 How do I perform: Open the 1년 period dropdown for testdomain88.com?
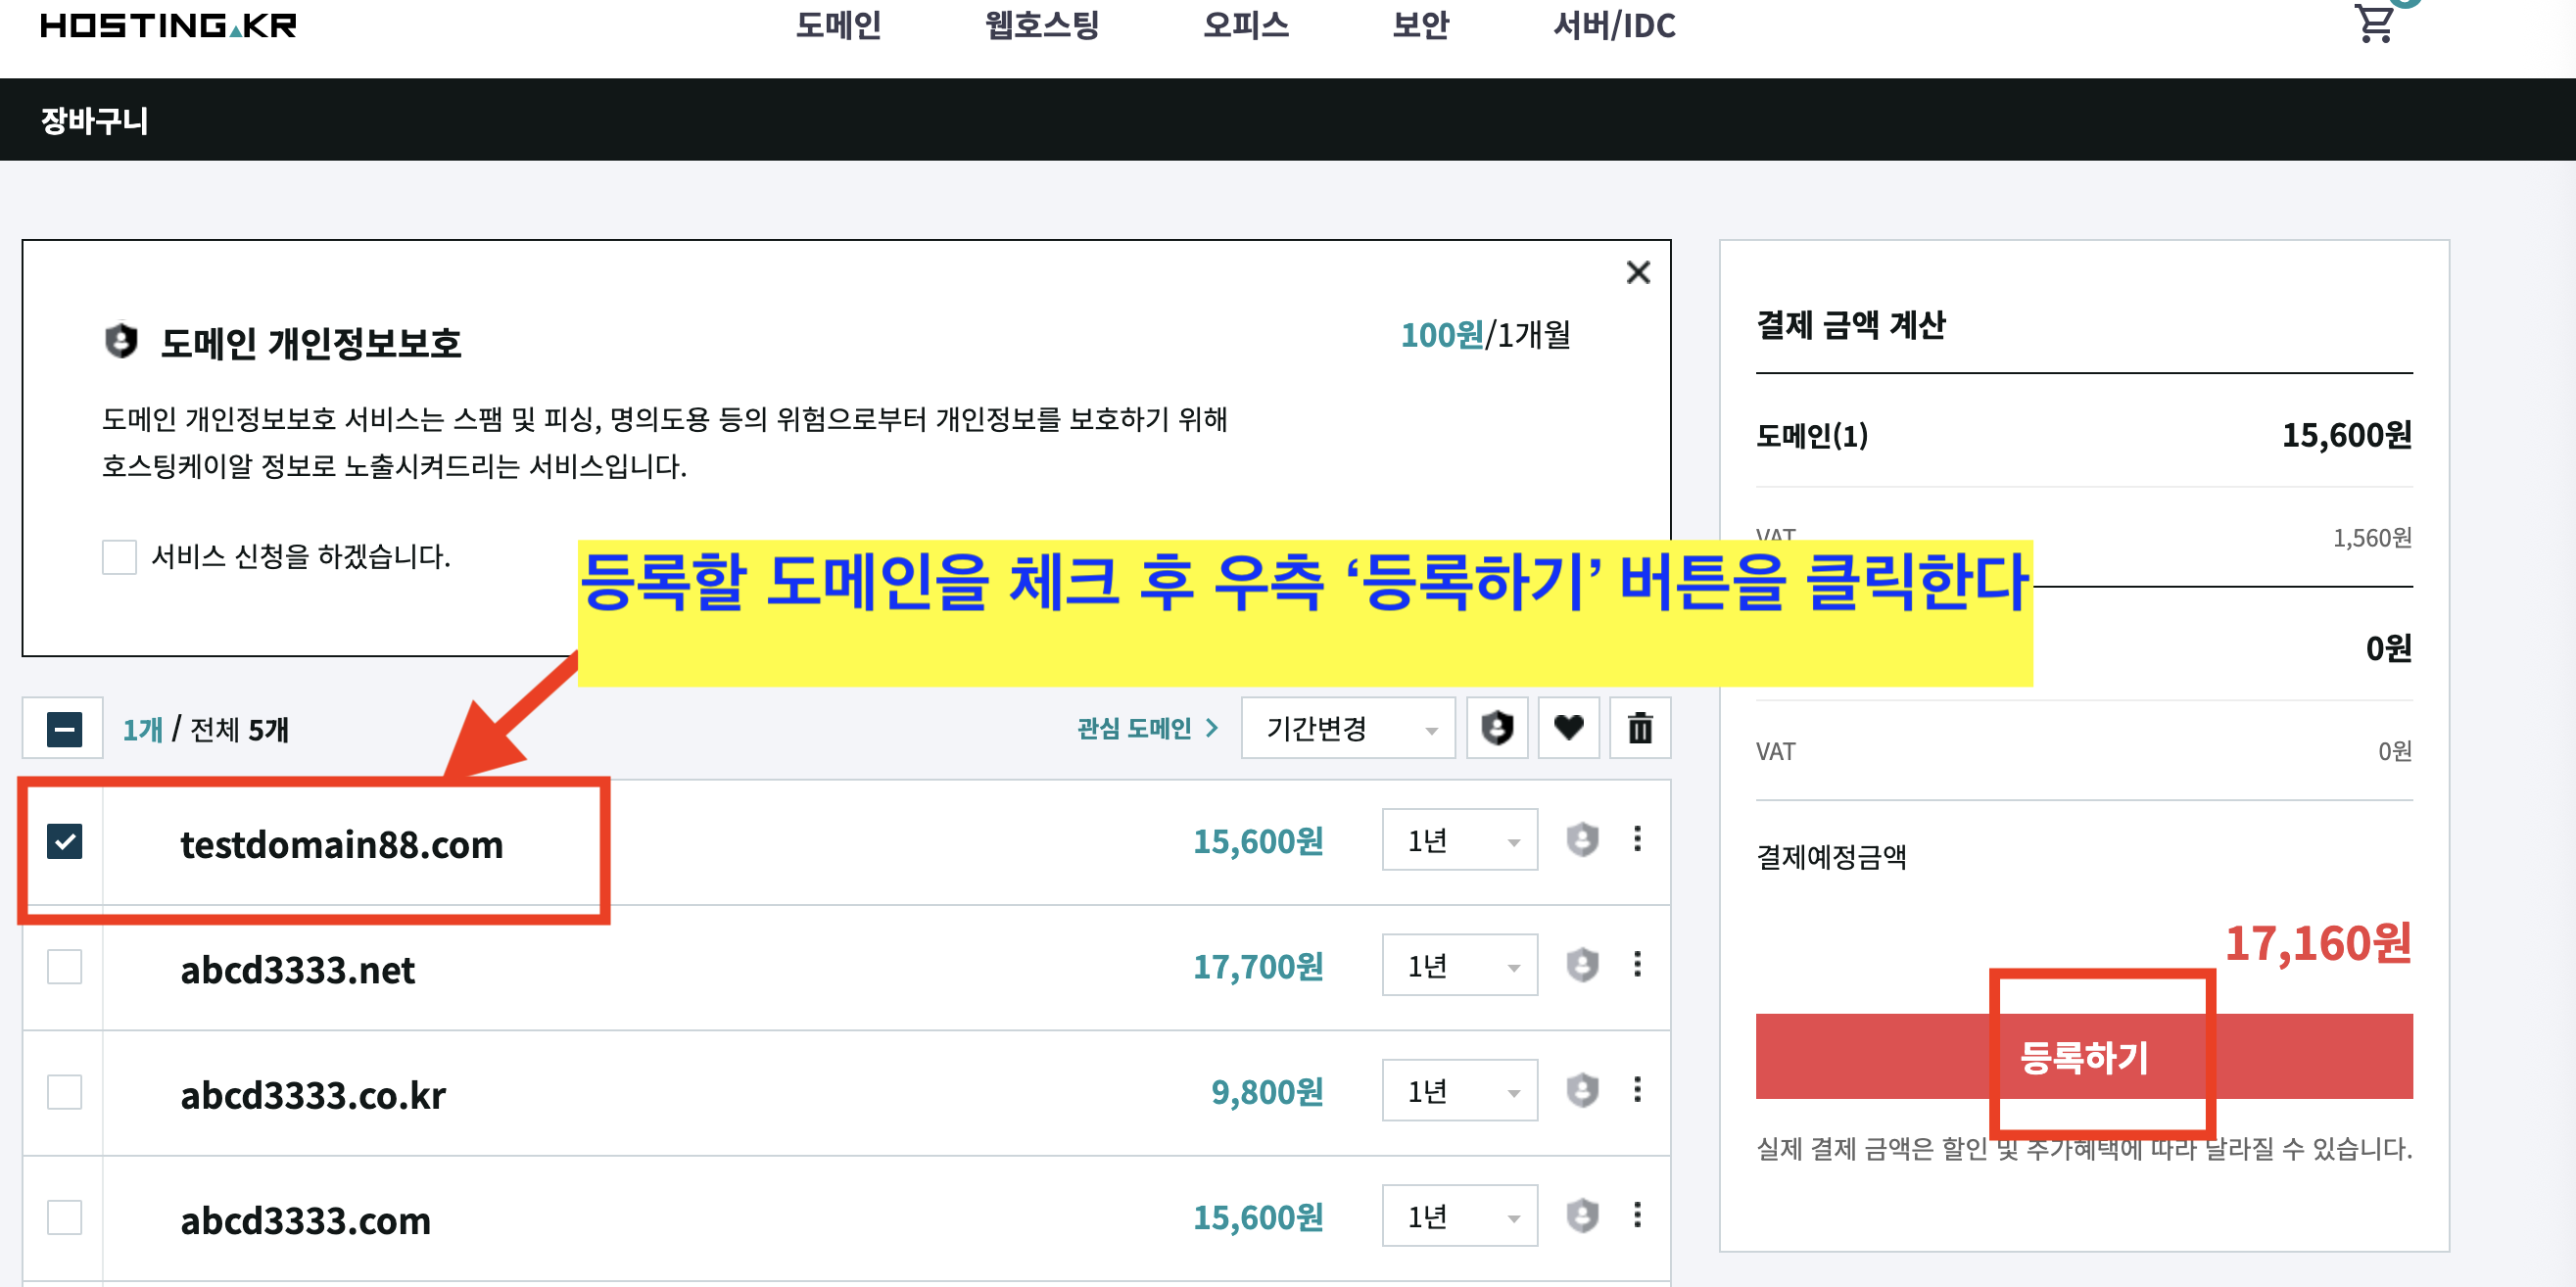point(1458,840)
